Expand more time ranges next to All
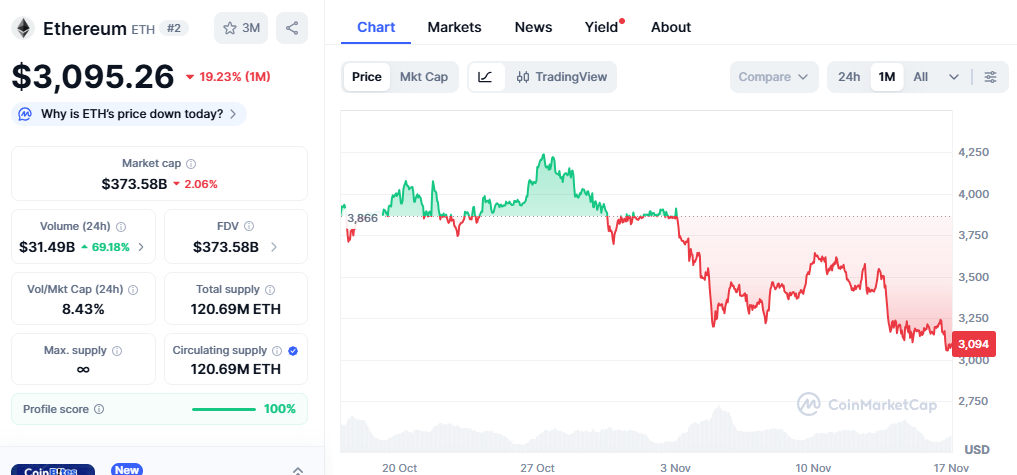The width and height of the screenshot is (1017, 475). pos(954,77)
